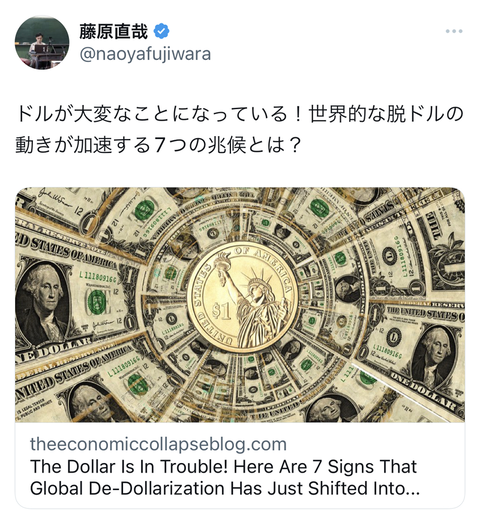This screenshot has height=511, width=480.
Task: Open the dollar bills link preview image
Action: pyautogui.click(x=240, y=305)
